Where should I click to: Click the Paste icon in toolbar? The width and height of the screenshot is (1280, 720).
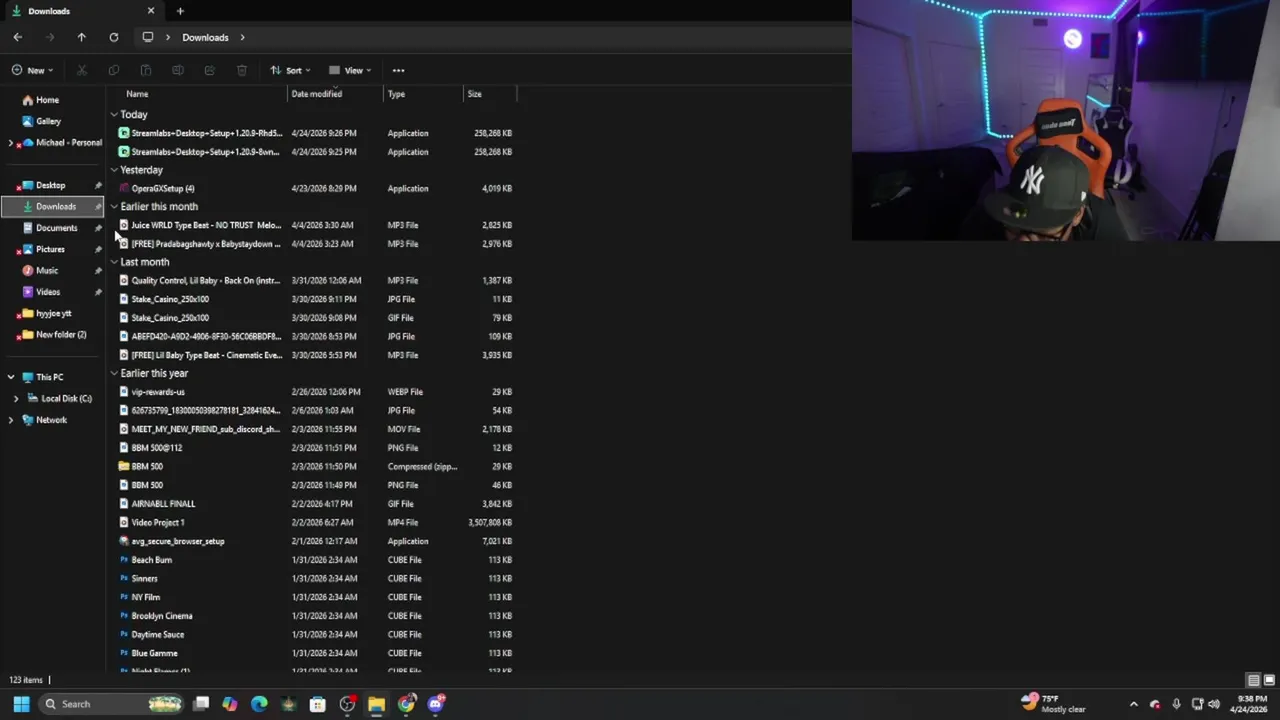(x=145, y=70)
